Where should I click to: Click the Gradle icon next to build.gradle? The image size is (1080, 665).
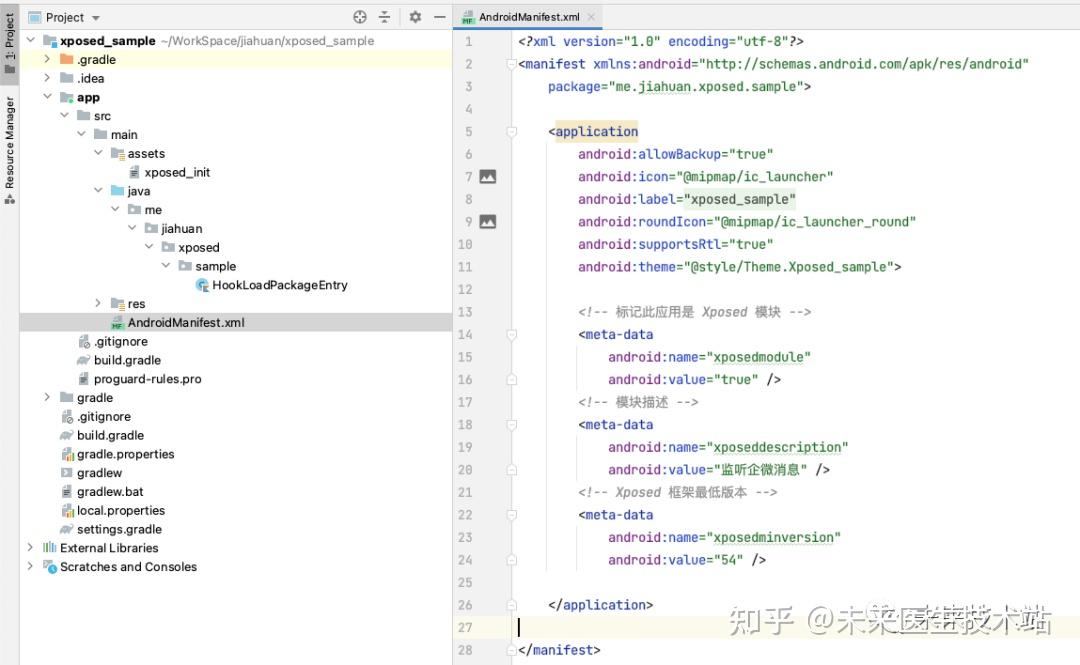(x=84, y=360)
